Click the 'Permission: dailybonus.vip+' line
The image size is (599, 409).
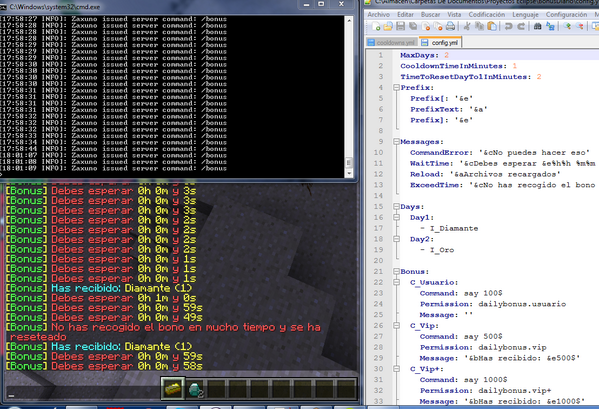pos(486,391)
